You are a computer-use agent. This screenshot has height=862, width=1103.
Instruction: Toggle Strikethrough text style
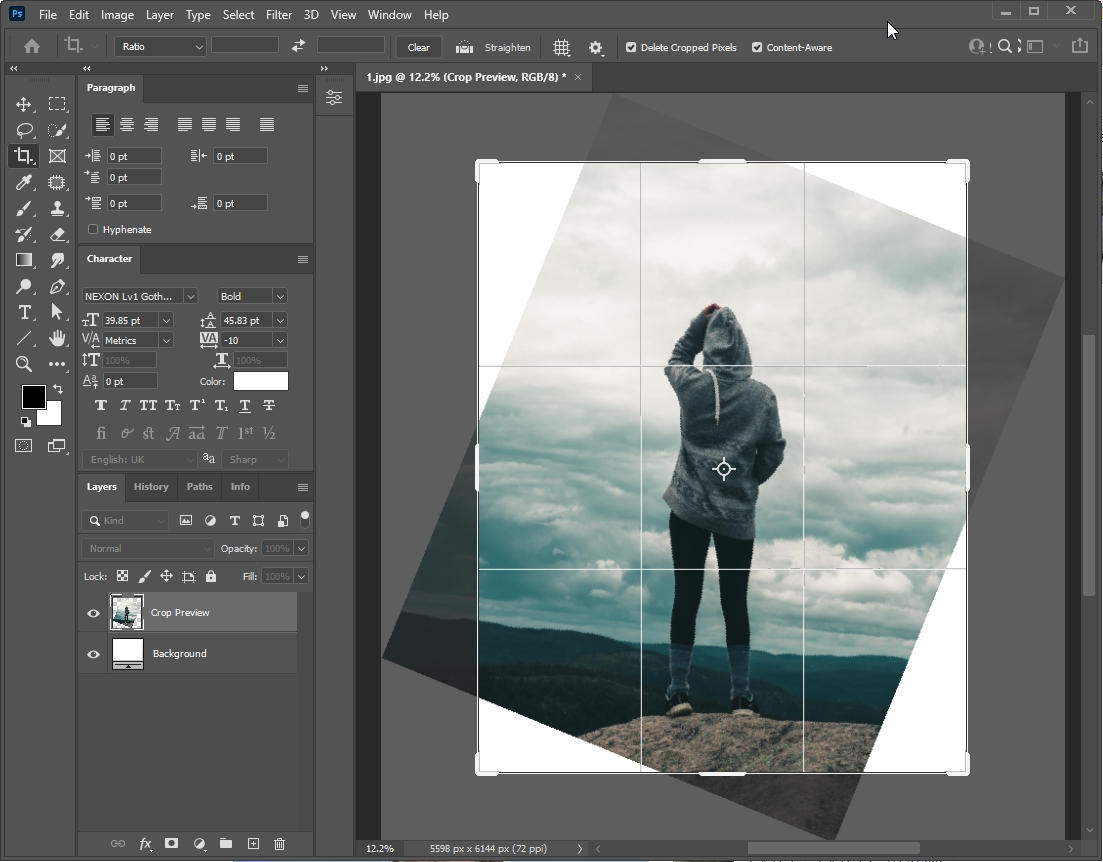click(x=269, y=405)
